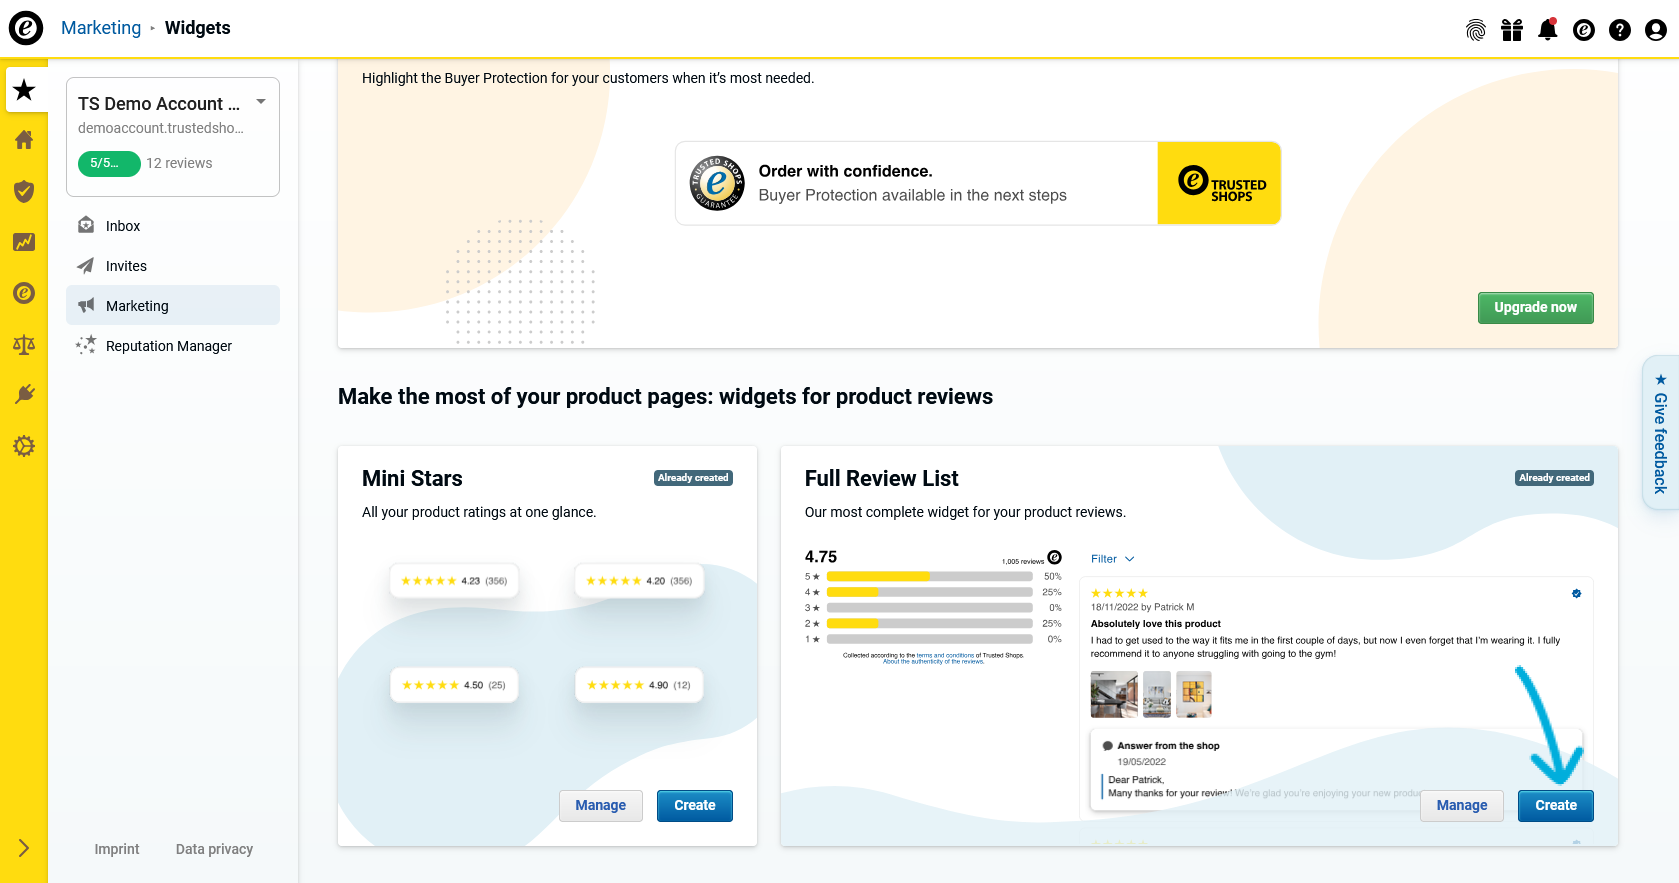This screenshot has width=1679, height=883.
Task: Open the reviews star icon in sidebar
Action: (24, 90)
